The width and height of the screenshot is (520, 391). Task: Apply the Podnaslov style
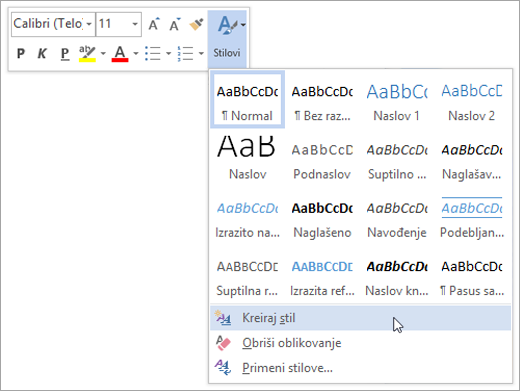point(322,158)
